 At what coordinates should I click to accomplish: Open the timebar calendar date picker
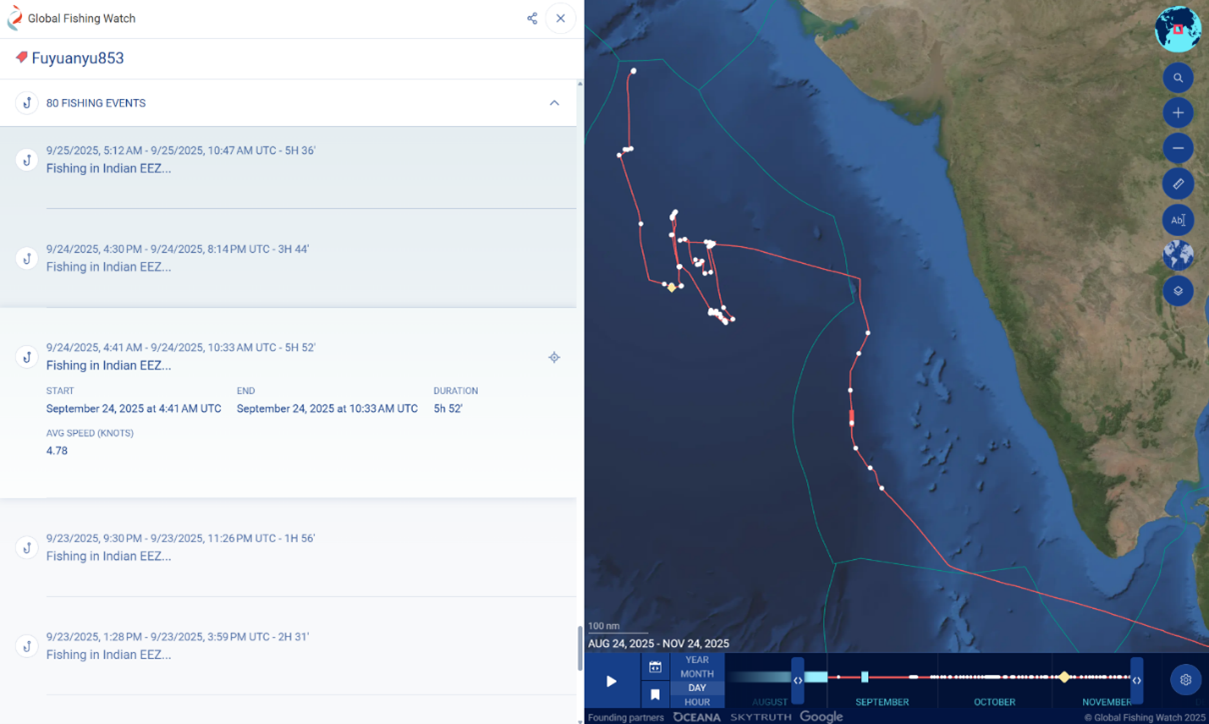click(655, 667)
